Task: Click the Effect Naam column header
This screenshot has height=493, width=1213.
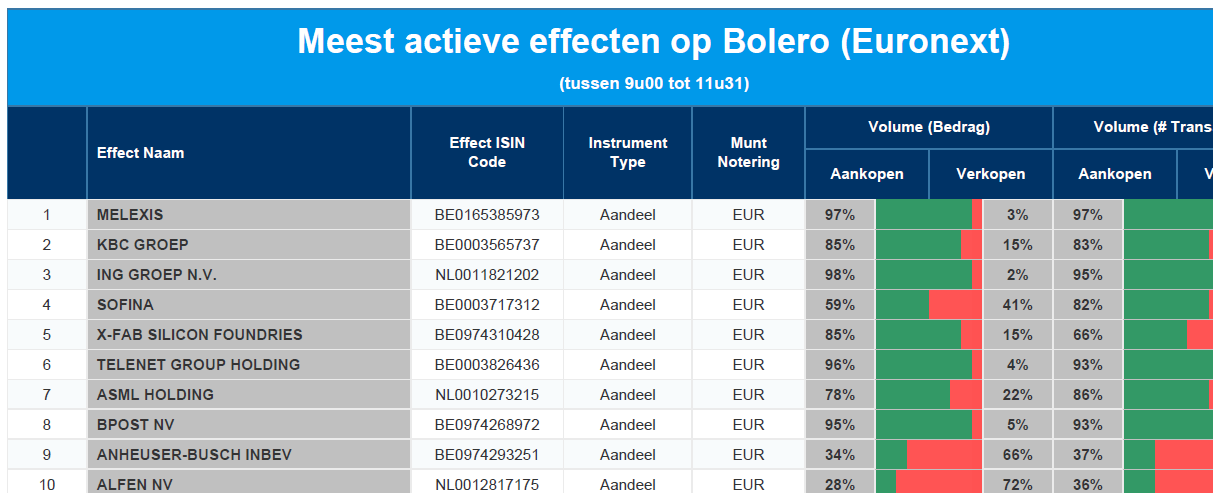Action: click(140, 153)
